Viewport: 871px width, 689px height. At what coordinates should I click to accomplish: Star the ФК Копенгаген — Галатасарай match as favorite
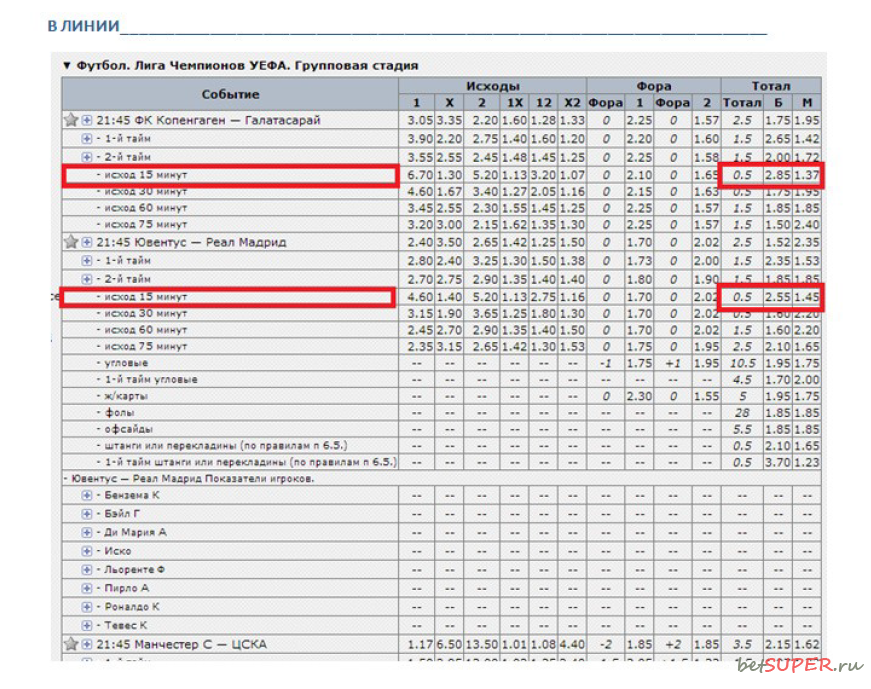pyautogui.click(x=71, y=120)
